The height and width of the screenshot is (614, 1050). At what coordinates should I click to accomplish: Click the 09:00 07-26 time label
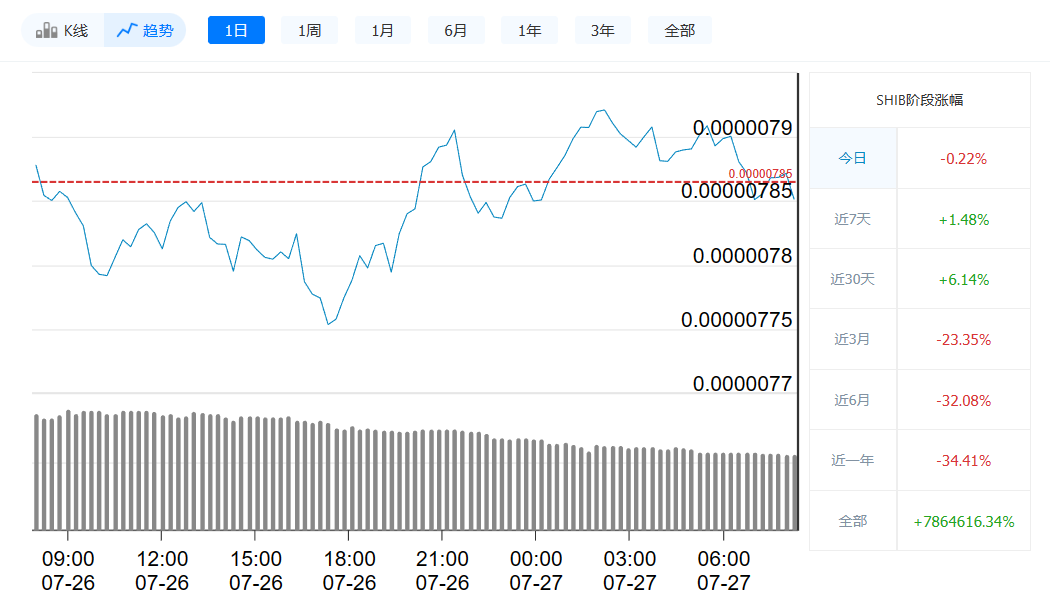coord(71,568)
